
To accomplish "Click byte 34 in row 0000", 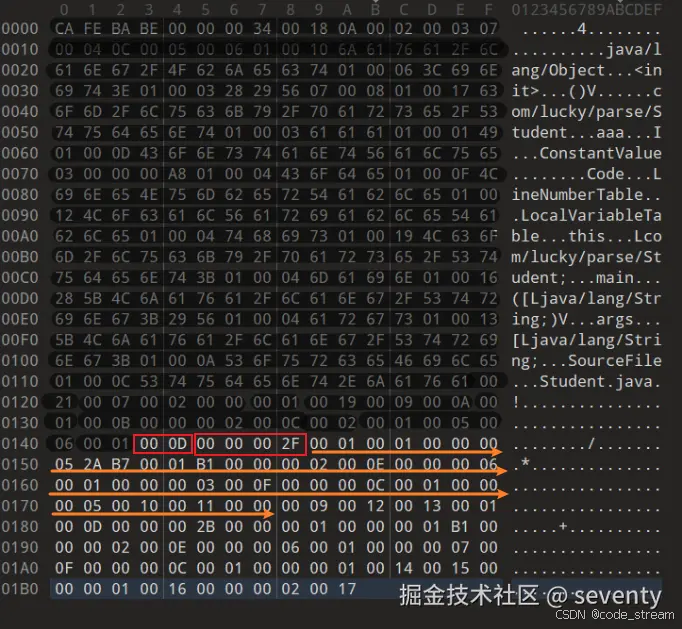I will tap(262, 29).
